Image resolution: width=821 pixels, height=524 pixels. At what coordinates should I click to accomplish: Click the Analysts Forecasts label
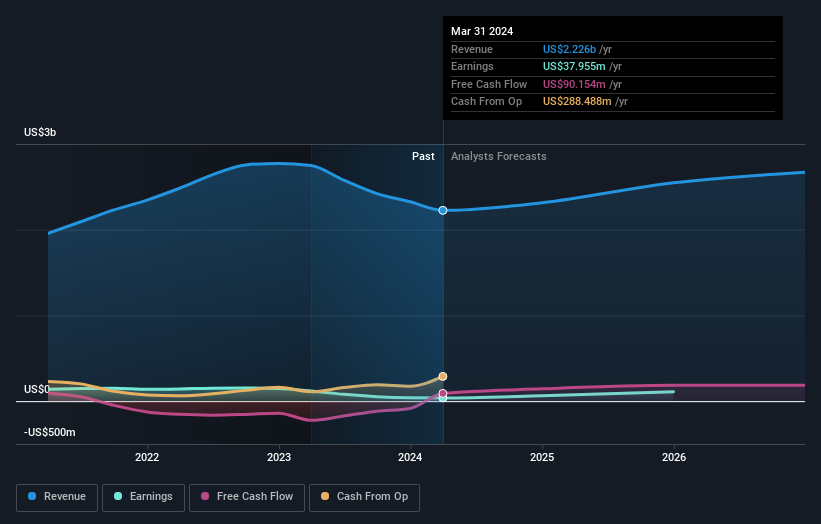(498, 156)
